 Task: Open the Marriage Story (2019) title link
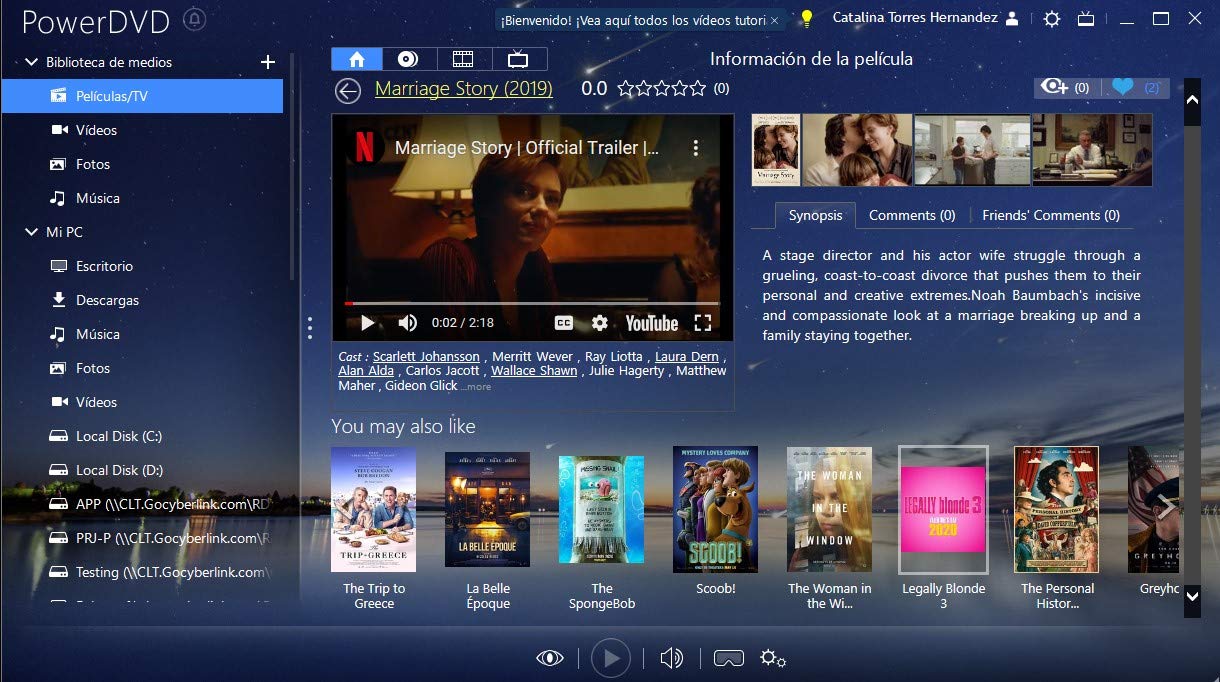464,88
